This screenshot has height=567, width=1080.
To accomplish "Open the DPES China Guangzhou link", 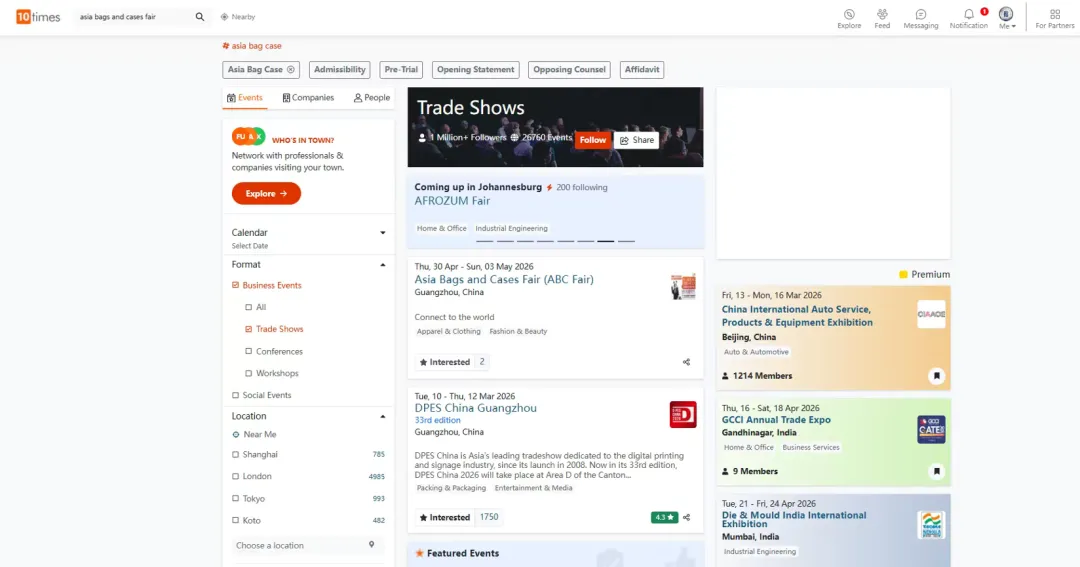I will [x=475, y=408].
